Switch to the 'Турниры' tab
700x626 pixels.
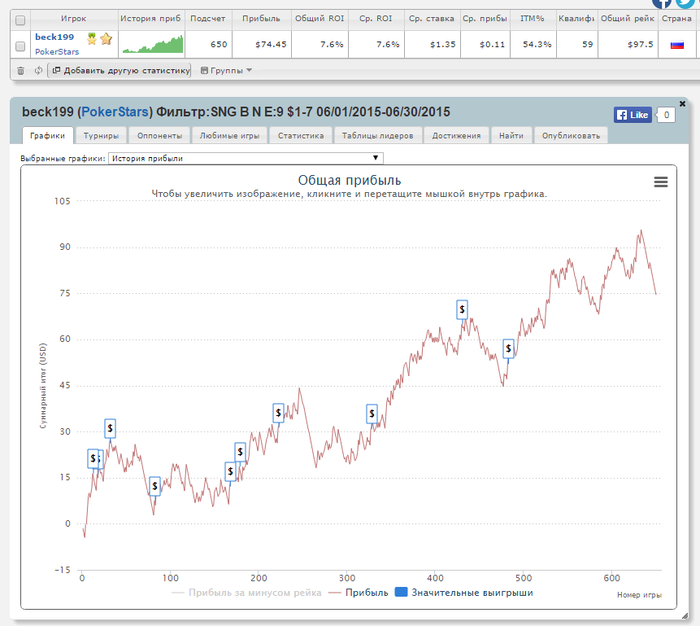[102, 135]
